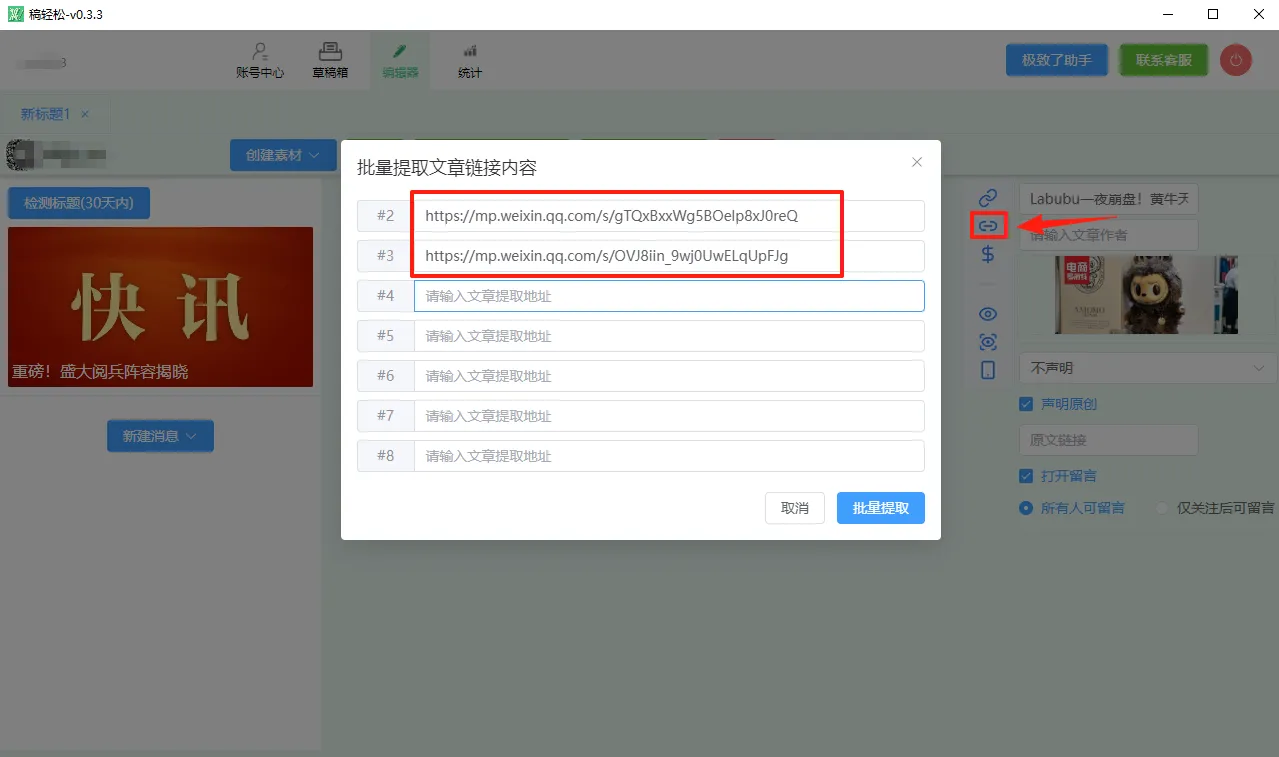The width and height of the screenshot is (1279, 757).
Task: Open the 账号中心 account center icon
Action: (258, 59)
